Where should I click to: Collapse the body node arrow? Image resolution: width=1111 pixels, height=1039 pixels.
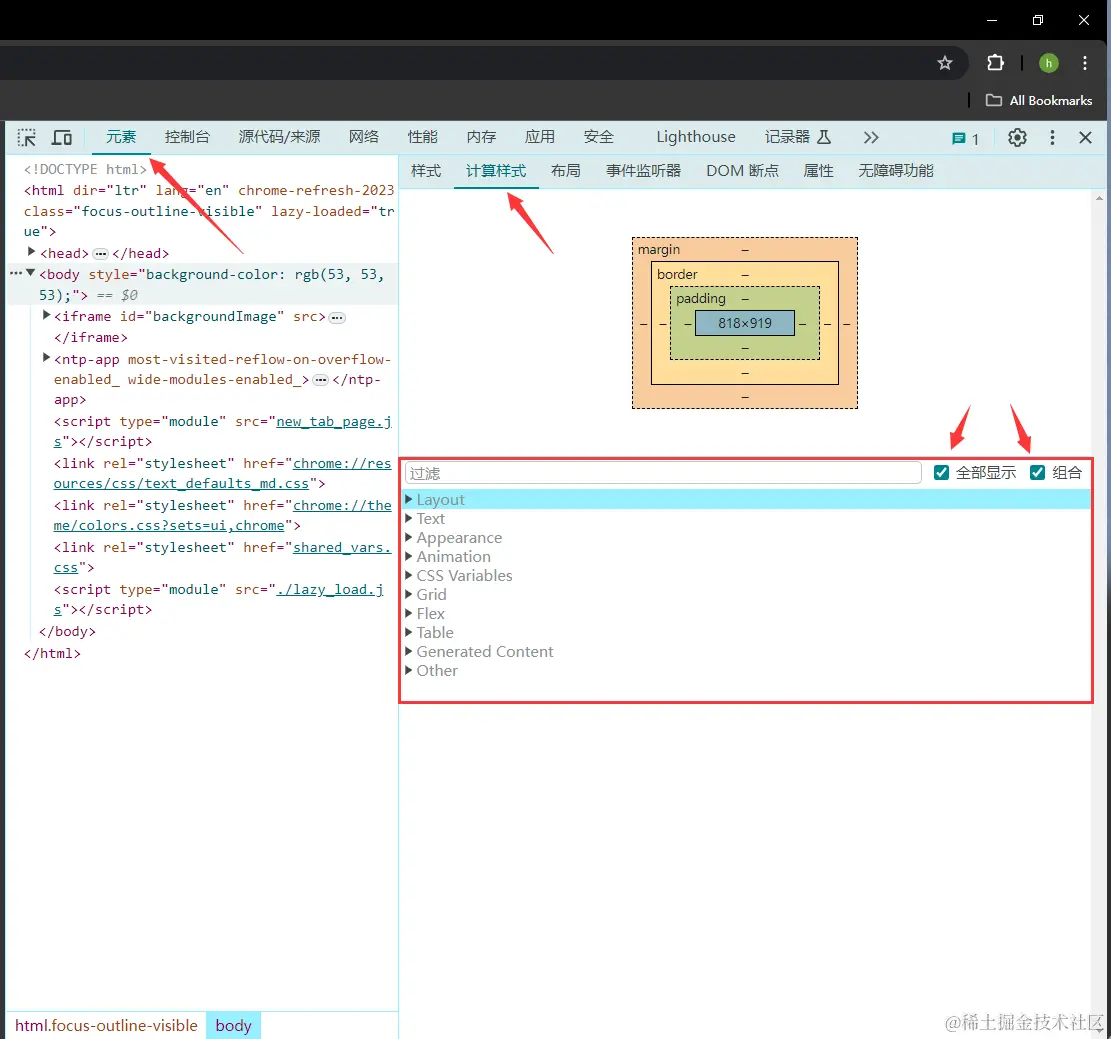30,273
